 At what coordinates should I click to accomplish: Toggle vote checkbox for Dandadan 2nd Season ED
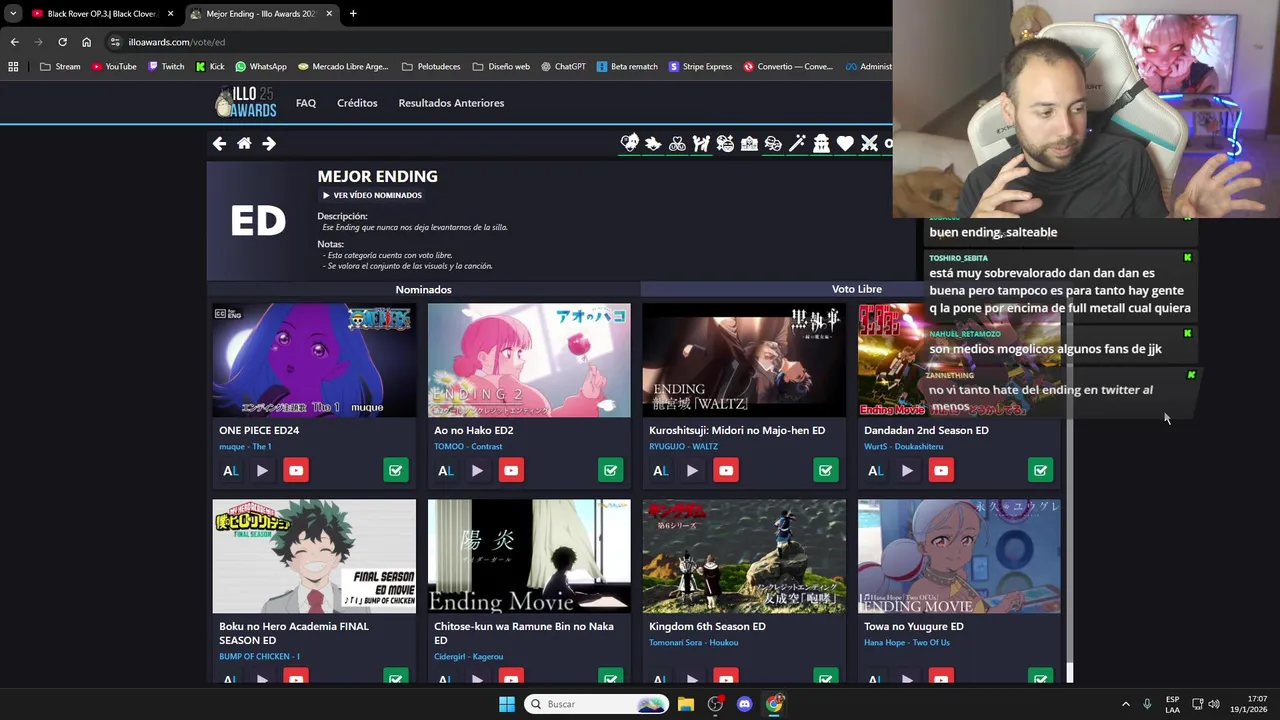(1041, 470)
